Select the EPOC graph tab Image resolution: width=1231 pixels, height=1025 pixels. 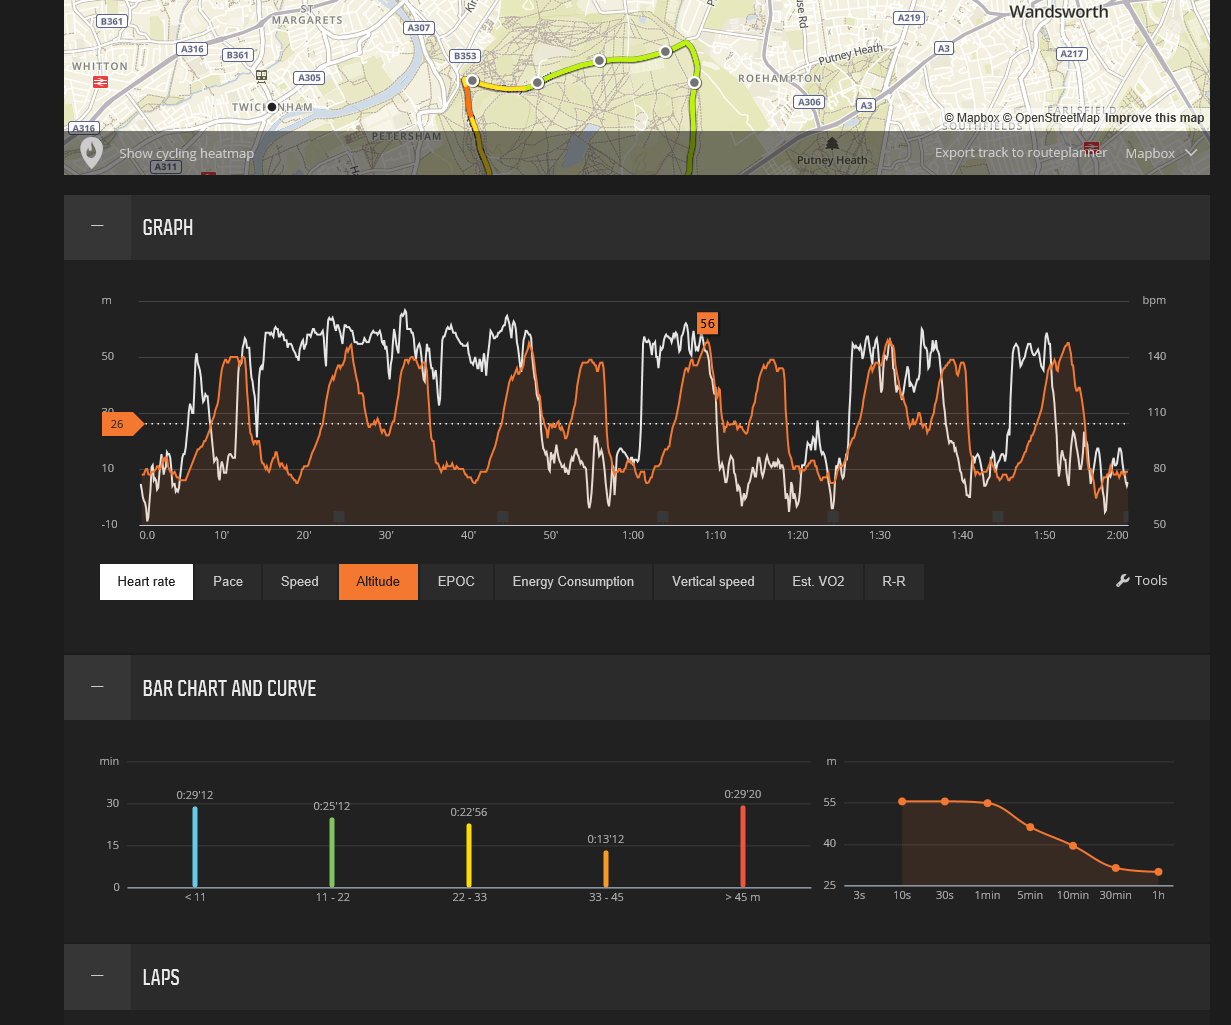click(x=456, y=581)
